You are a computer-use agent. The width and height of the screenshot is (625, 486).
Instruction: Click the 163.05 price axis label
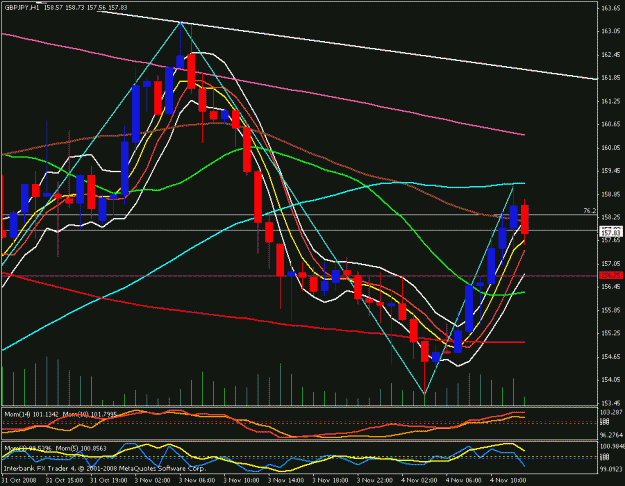click(610, 31)
